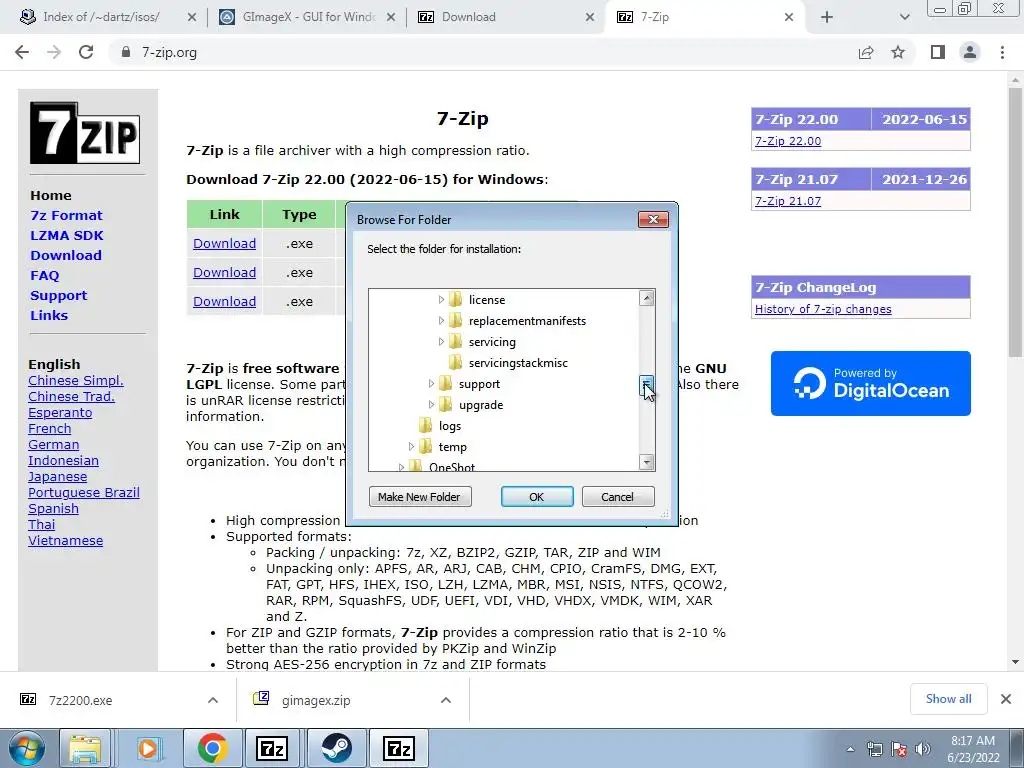The height and width of the screenshot is (768, 1024).
Task: Bookmark this page with star icon
Action: click(x=898, y=52)
